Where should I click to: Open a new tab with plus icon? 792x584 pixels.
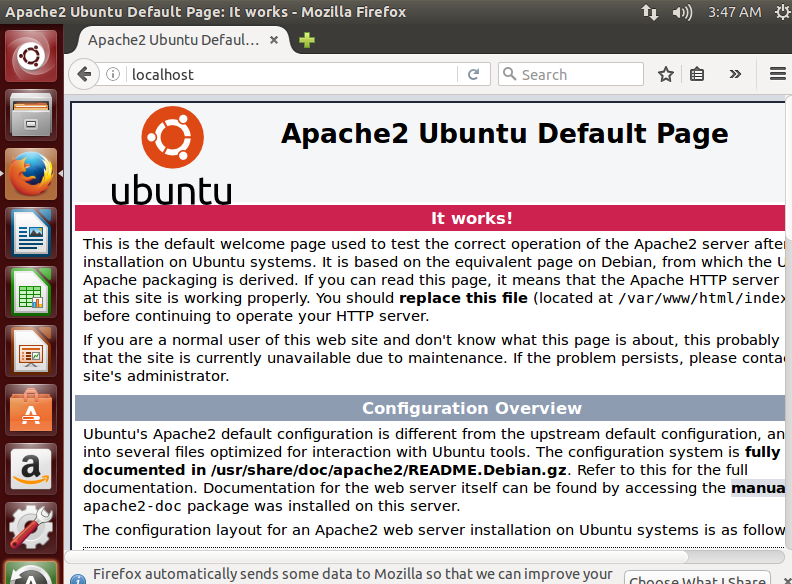click(x=307, y=40)
